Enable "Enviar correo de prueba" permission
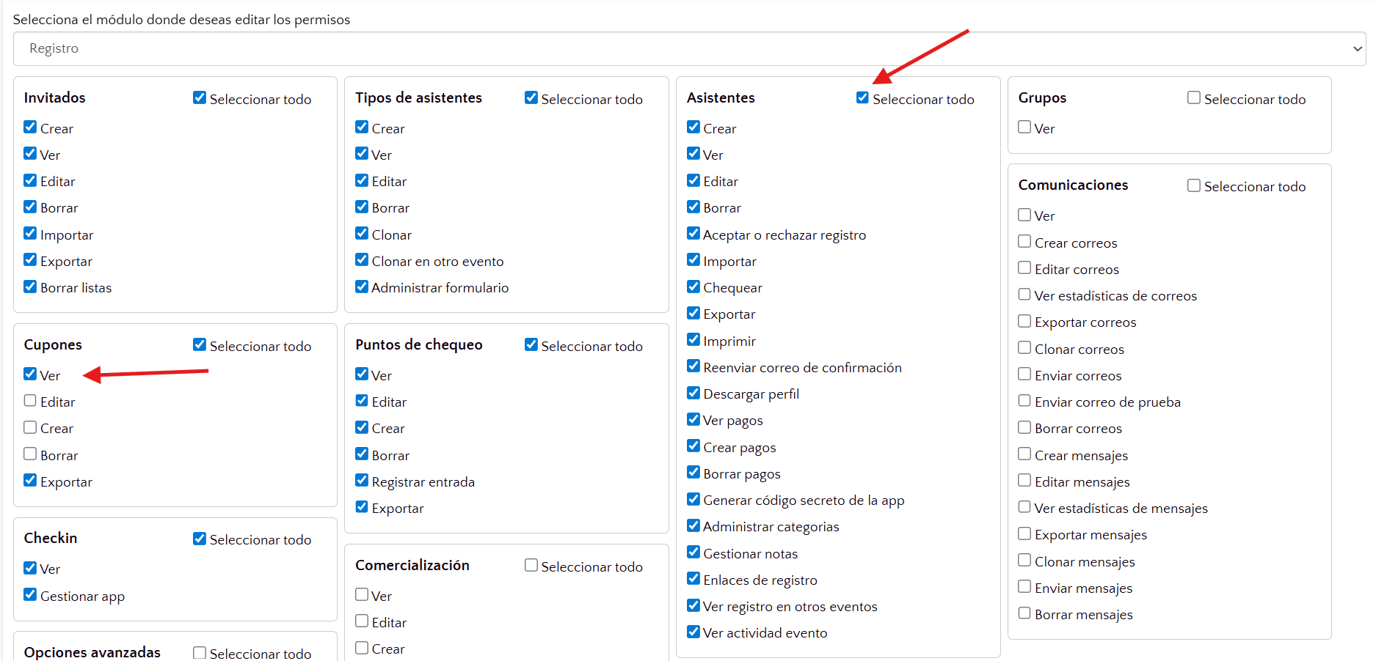The width and height of the screenshot is (1376, 661). tap(1024, 401)
